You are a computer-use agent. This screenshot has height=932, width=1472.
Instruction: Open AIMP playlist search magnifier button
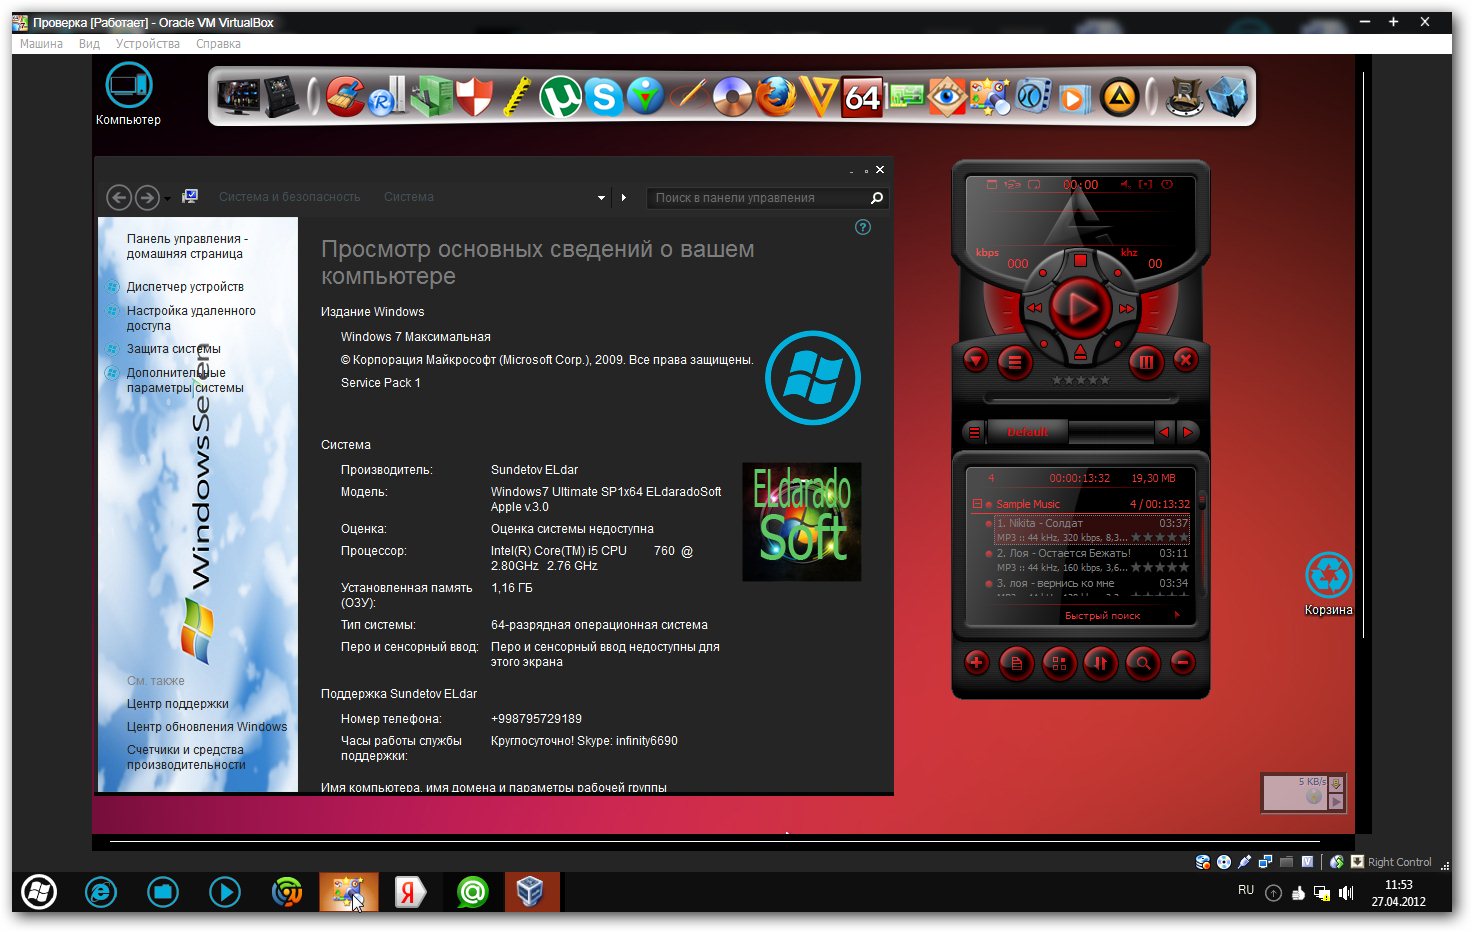[x=1143, y=663]
